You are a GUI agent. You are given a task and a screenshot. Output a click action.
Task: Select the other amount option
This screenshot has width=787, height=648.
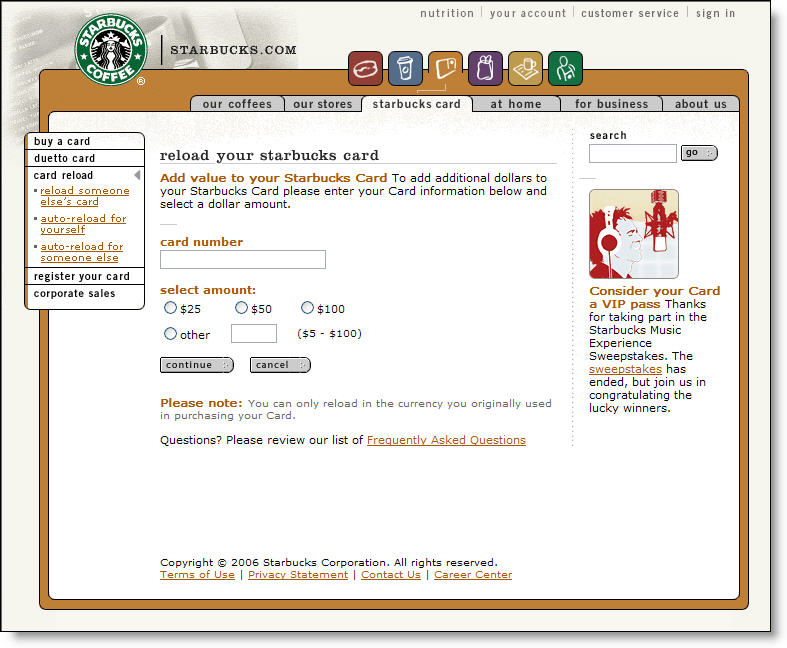(x=171, y=334)
